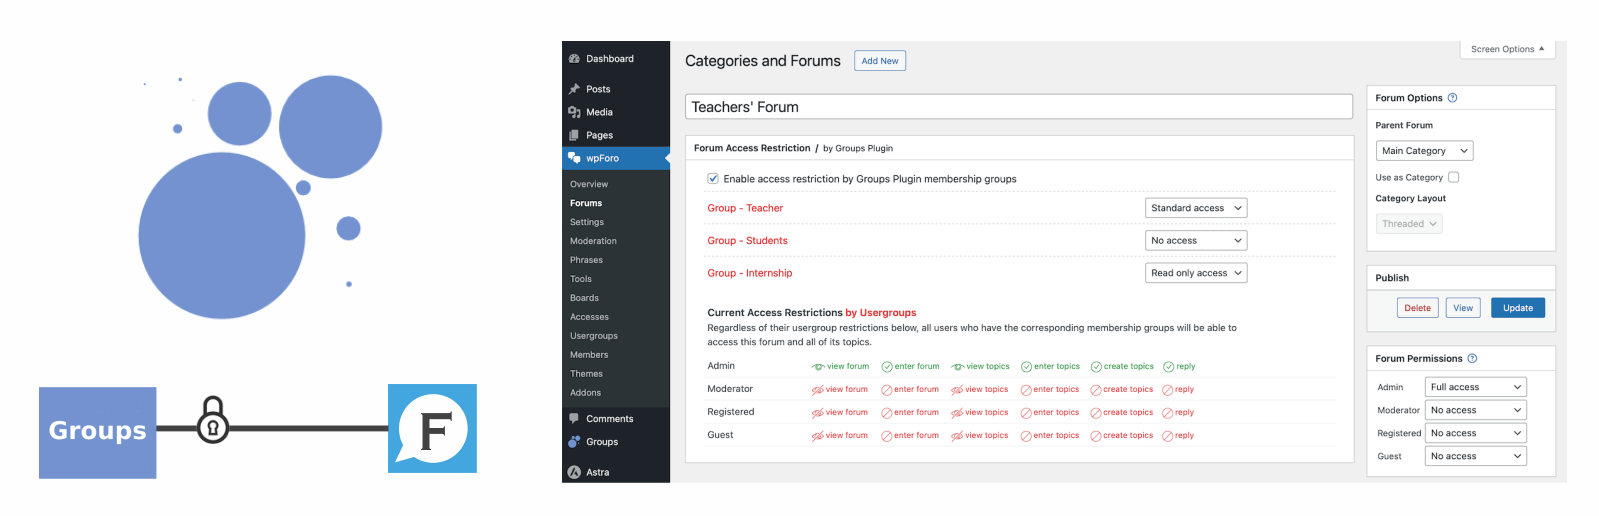
Task: Check the Use as Category checkbox
Action: (1454, 177)
